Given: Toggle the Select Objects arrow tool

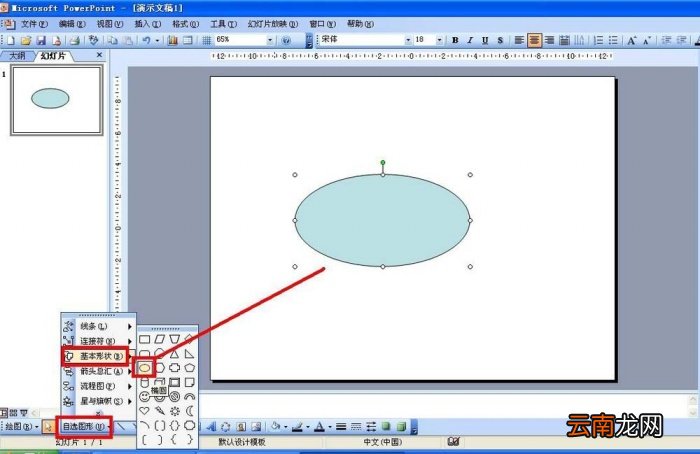Looking at the screenshot, I should tap(48, 427).
